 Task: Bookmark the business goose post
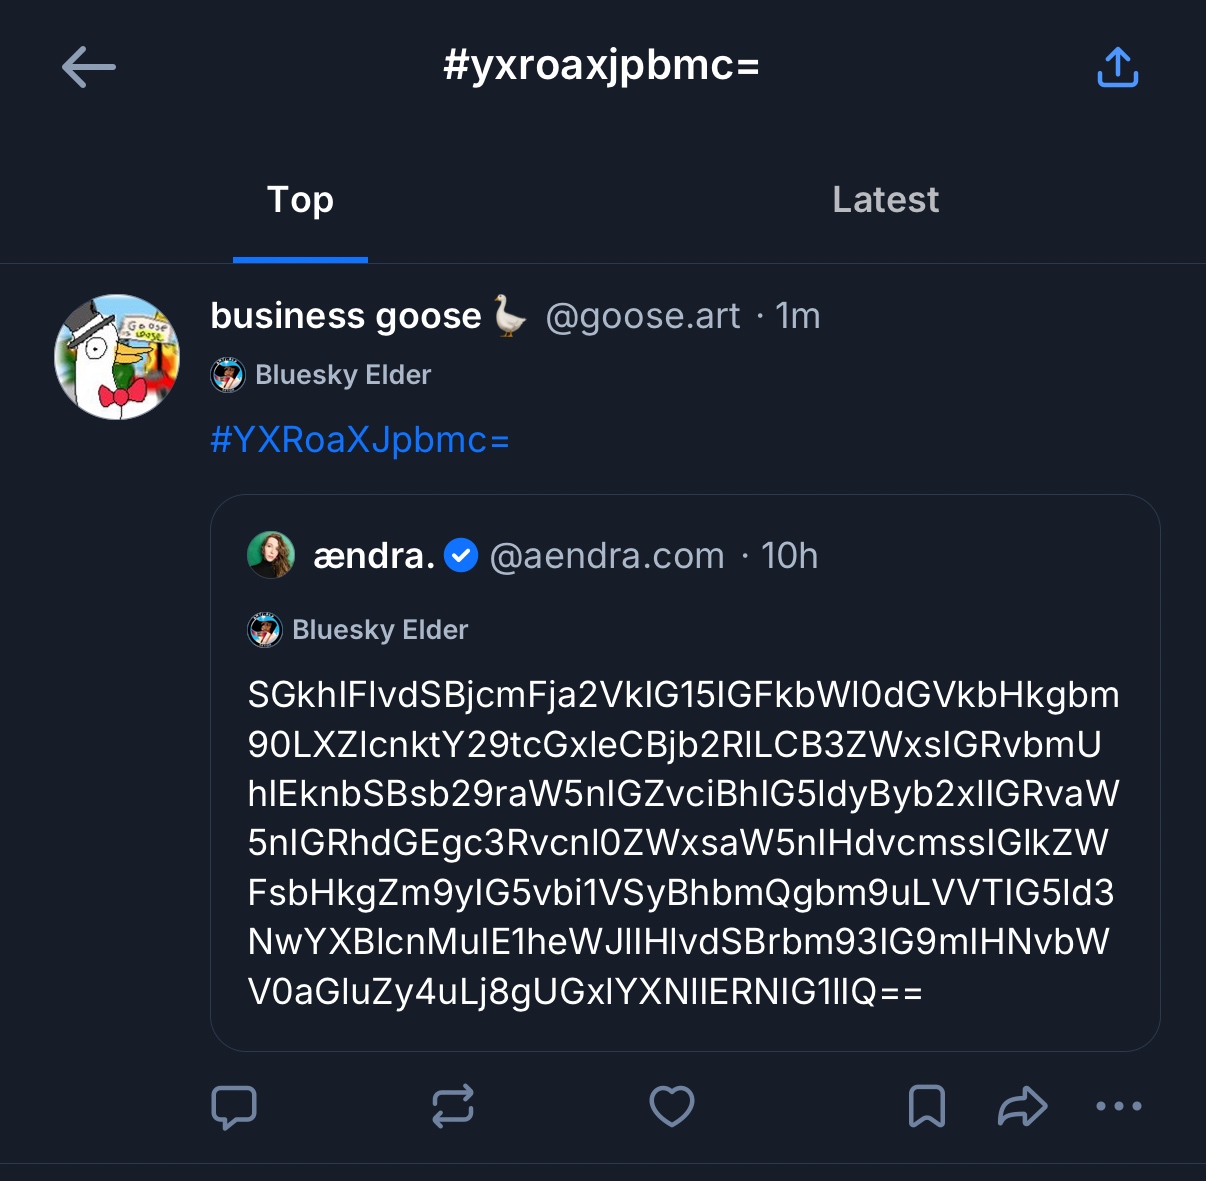[926, 1107]
